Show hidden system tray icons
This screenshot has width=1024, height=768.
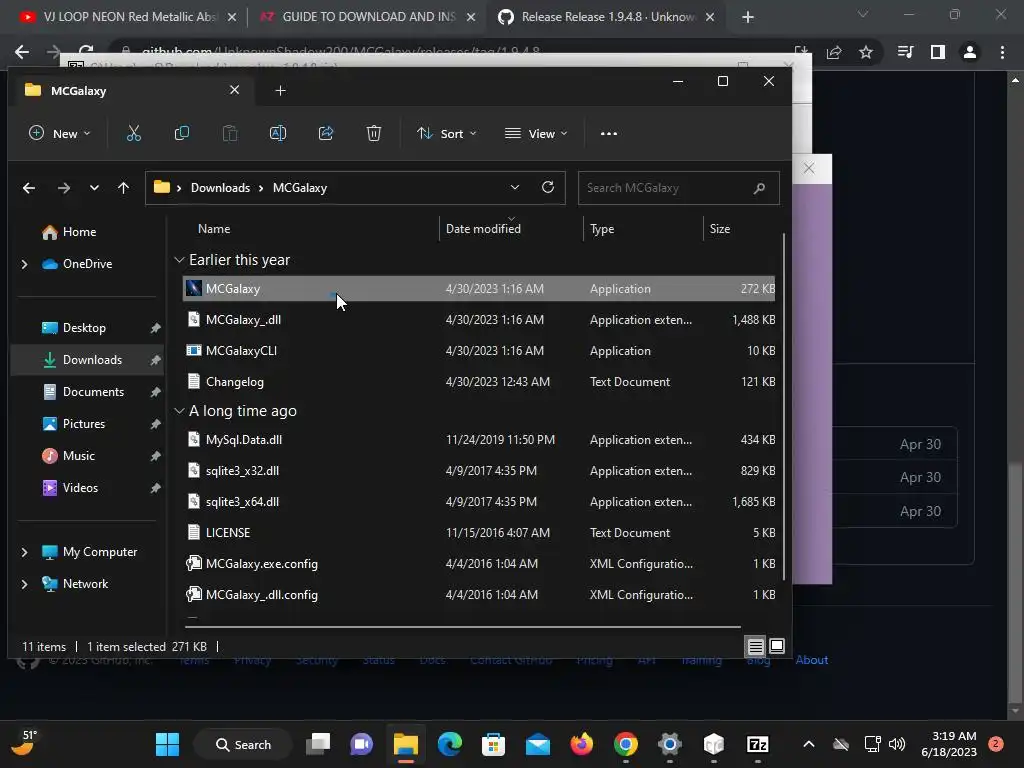[x=808, y=744]
